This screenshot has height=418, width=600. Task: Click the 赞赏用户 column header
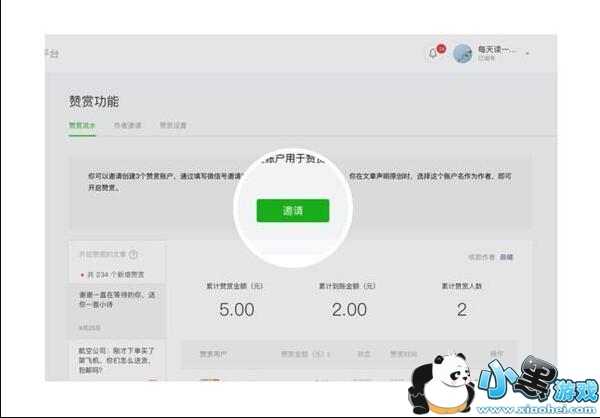point(213,354)
